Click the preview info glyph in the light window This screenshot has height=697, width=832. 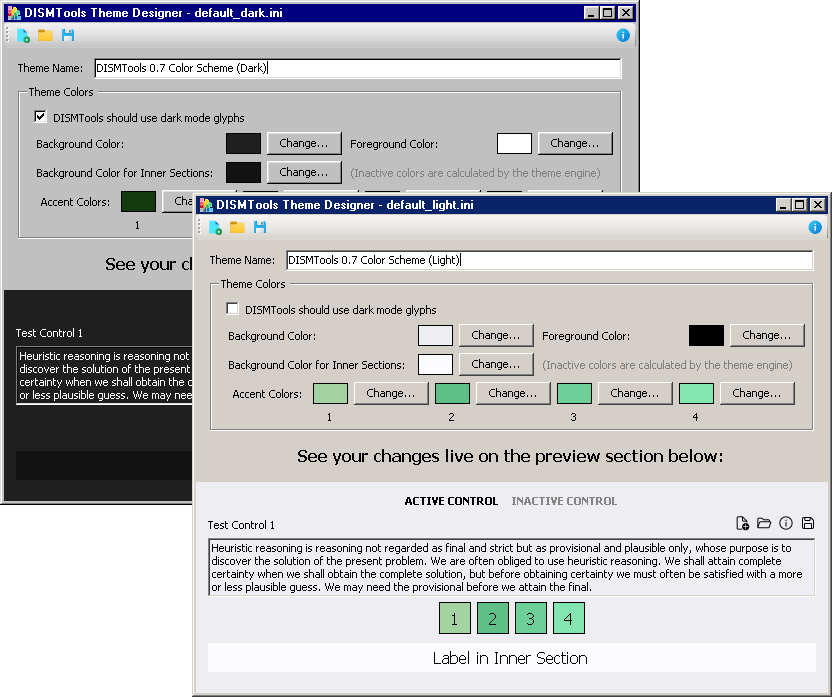click(x=786, y=524)
